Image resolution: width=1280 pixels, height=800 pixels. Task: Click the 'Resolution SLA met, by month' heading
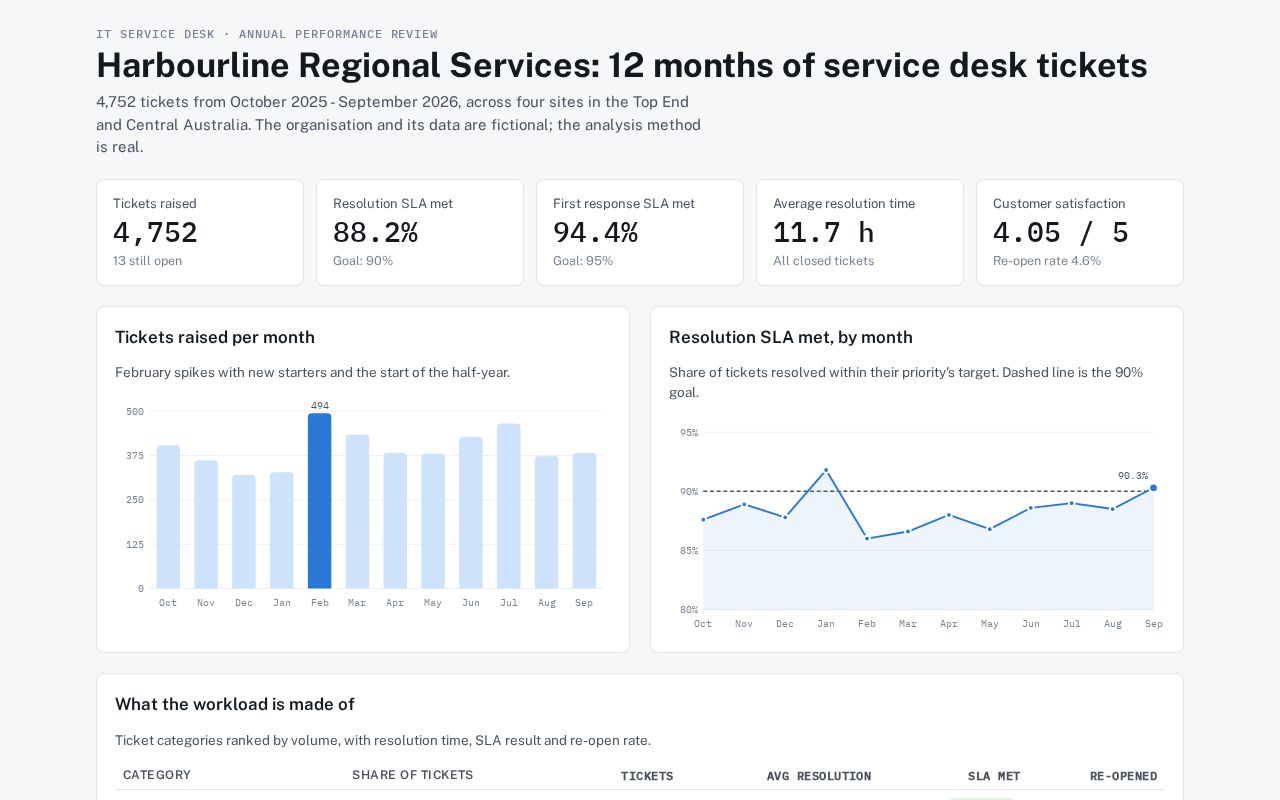click(x=791, y=337)
